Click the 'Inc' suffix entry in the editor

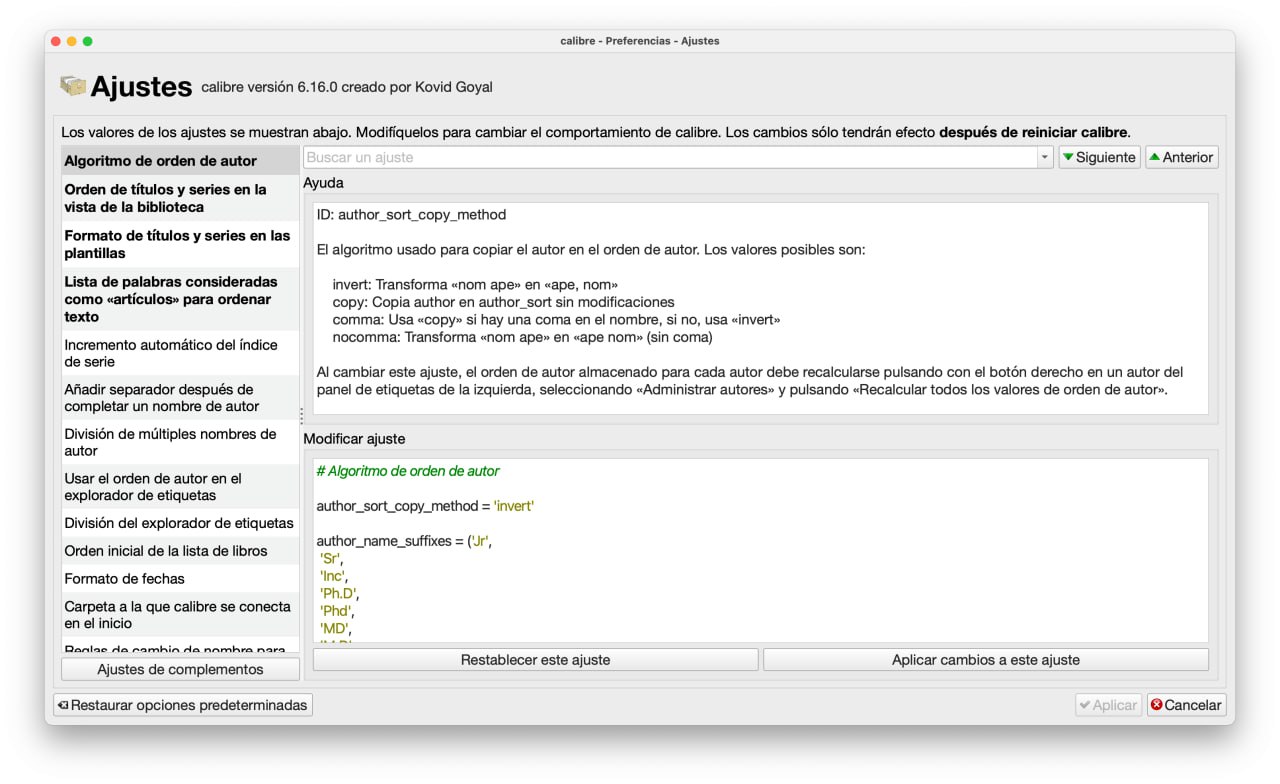click(333, 576)
